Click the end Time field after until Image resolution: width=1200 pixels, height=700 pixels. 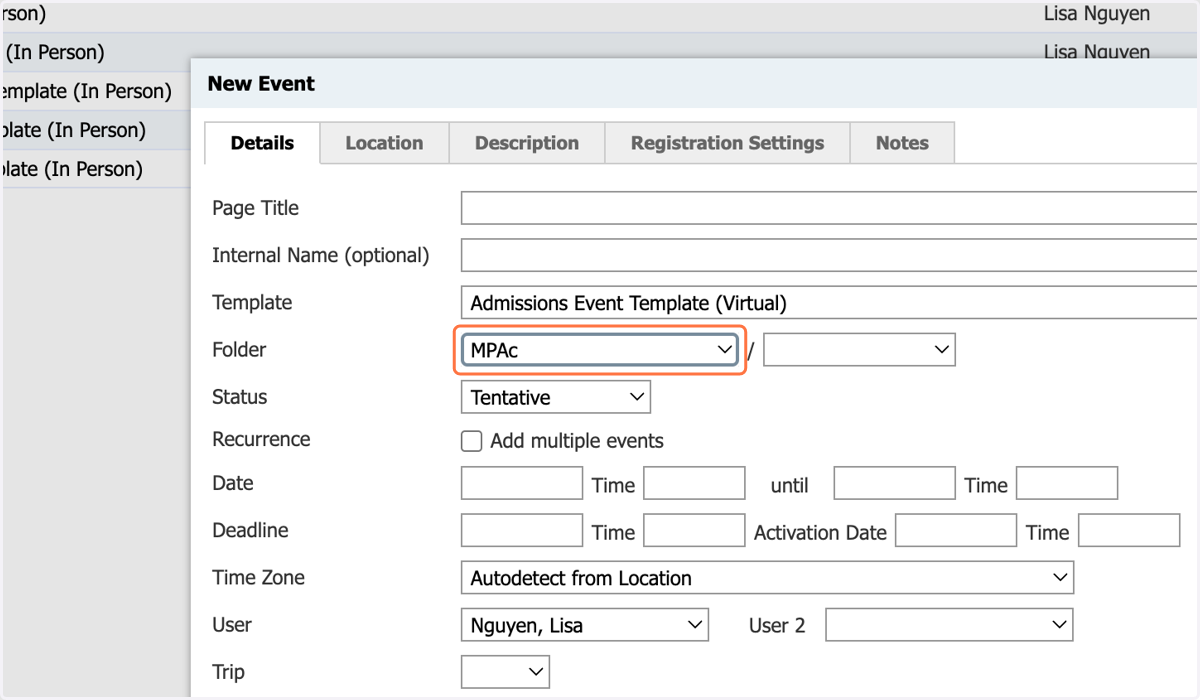[1067, 483]
